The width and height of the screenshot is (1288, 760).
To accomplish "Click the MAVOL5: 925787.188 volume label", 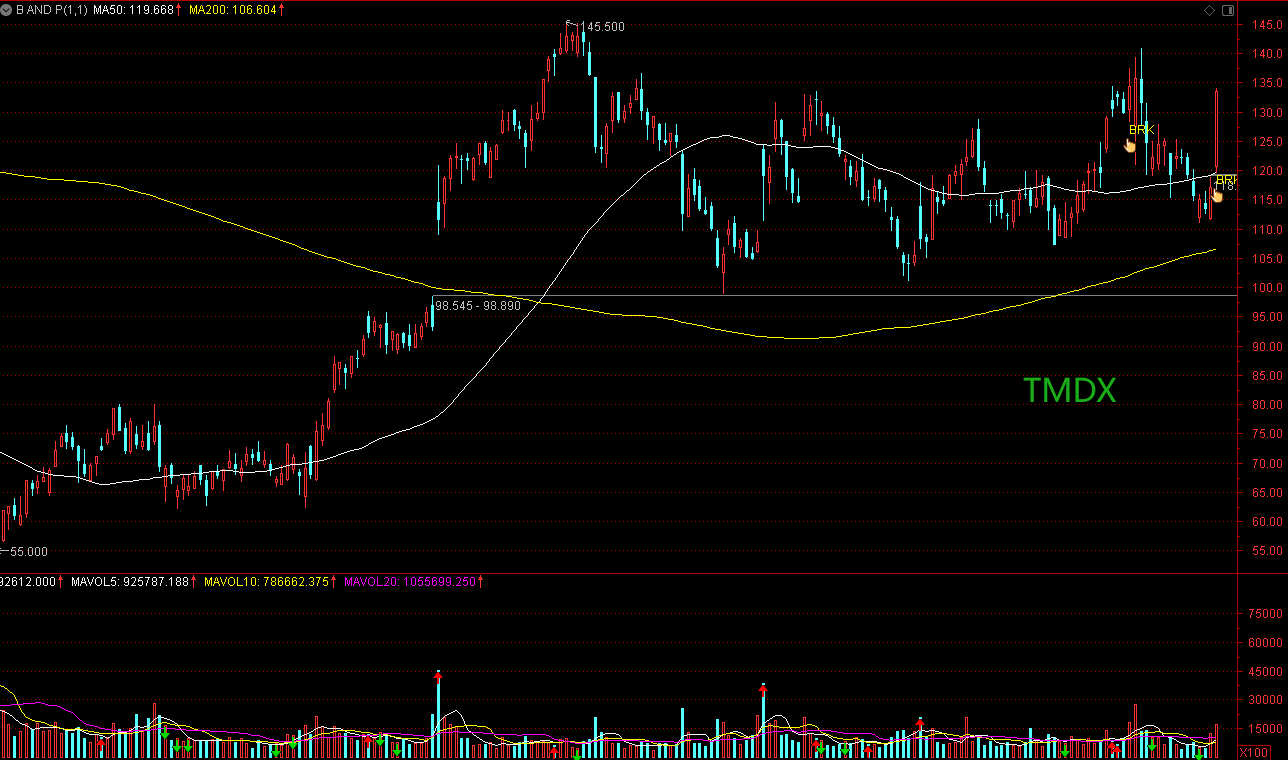I will (130, 581).
